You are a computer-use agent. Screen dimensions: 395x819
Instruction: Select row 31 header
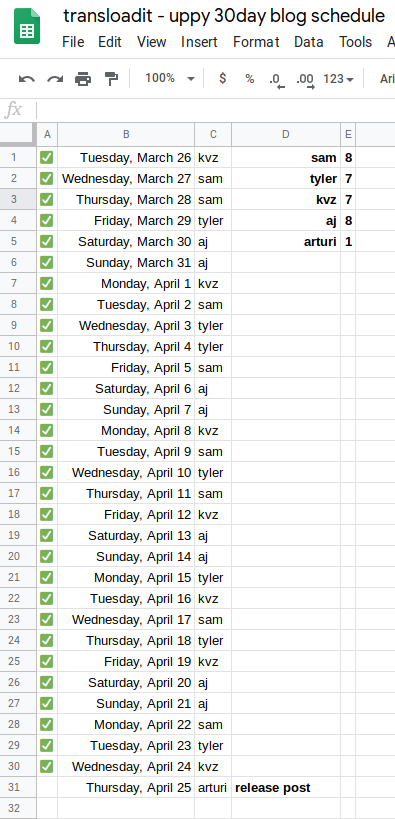(x=14, y=787)
